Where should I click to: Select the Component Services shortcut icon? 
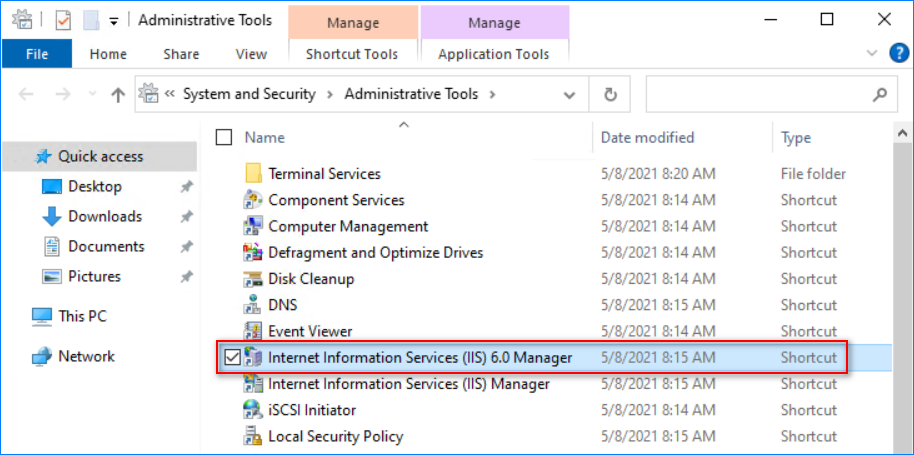click(252, 200)
